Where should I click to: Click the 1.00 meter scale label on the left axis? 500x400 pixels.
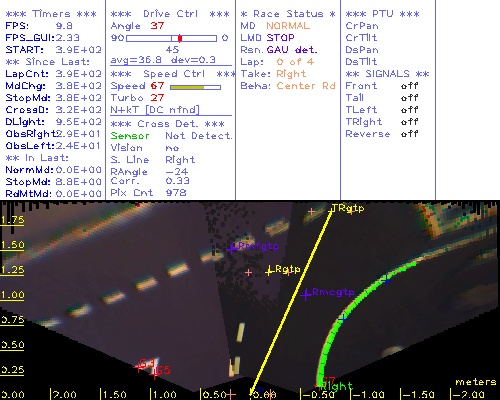point(12,295)
